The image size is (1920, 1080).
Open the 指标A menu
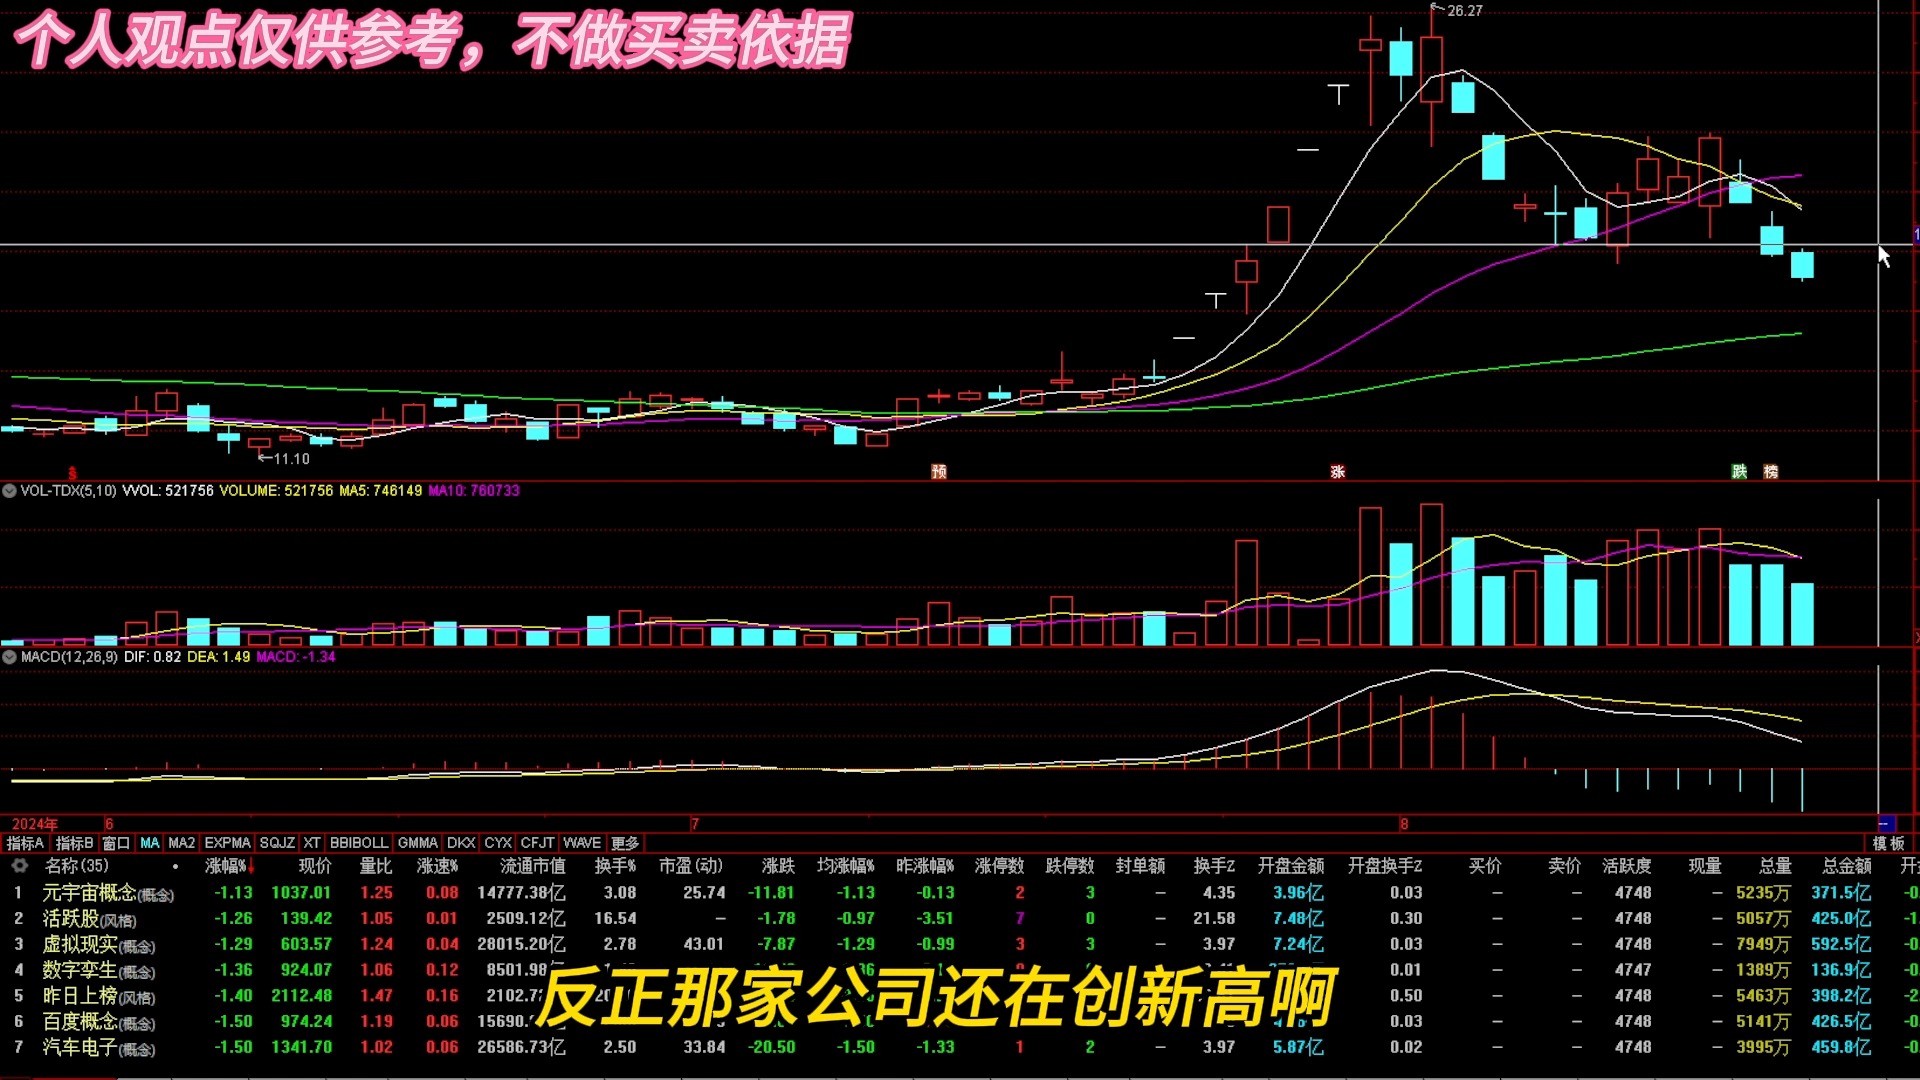pyautogui.click(x=26, y=843)
